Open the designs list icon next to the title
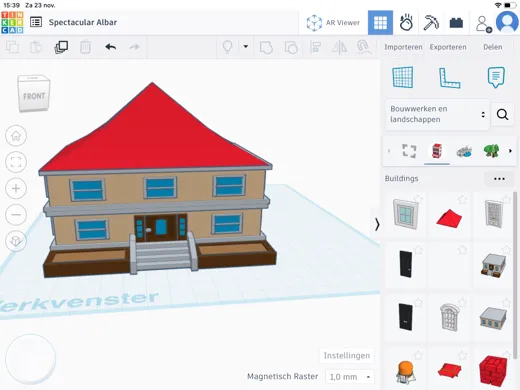Screen dimensions: 520x390 [x=36, y=22]
